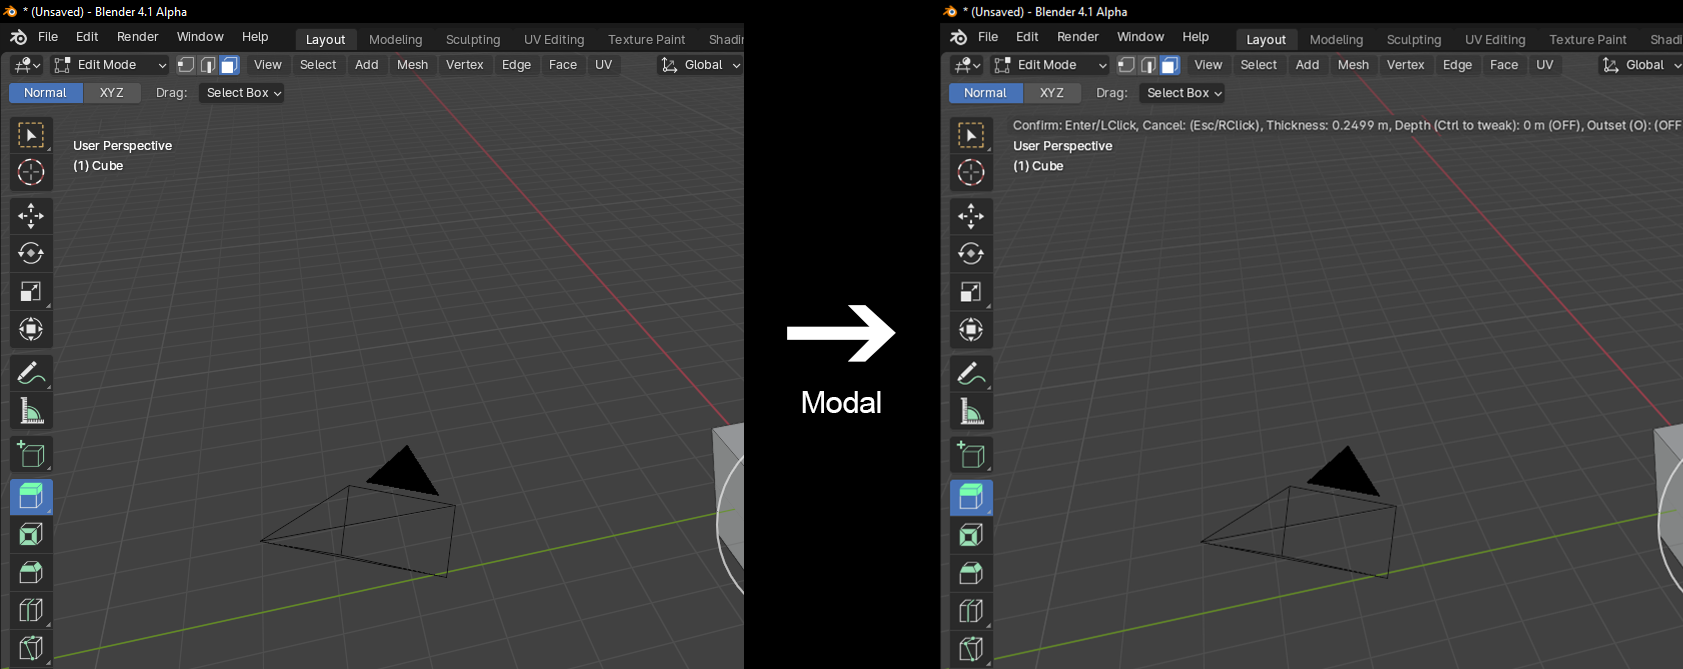This screenshot has width=1683, height=669.
Task: Open the Edit Mode dropdown in right screenshot
Action: click(1050, 65)
